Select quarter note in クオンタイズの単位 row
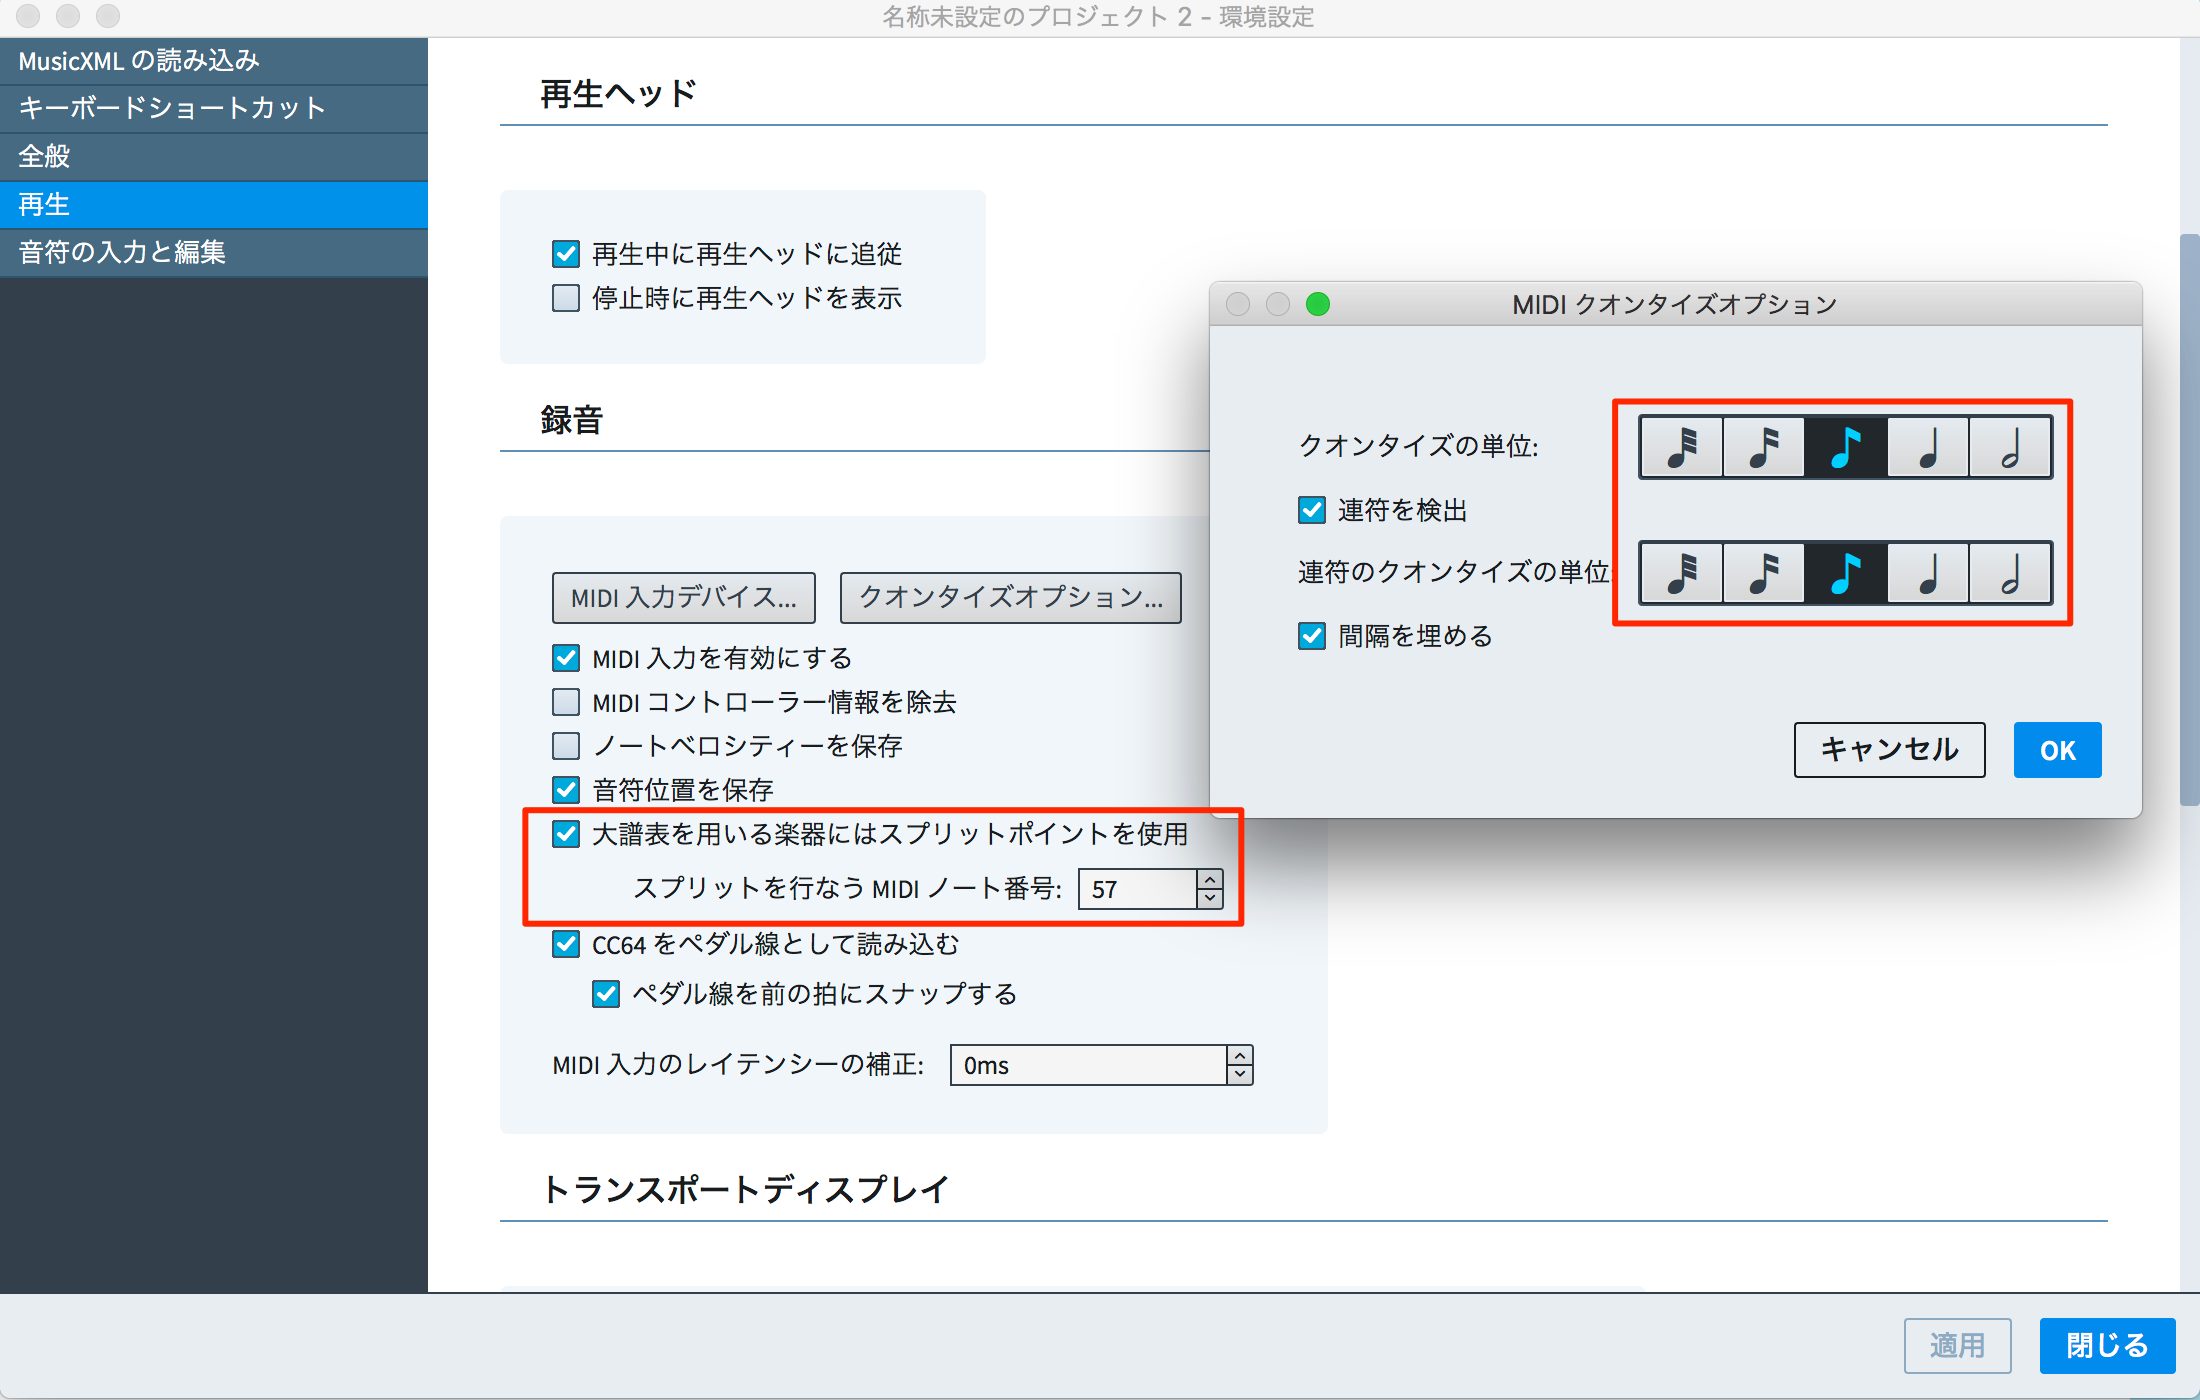The image size is (2200, 1400). point(1928,447)
